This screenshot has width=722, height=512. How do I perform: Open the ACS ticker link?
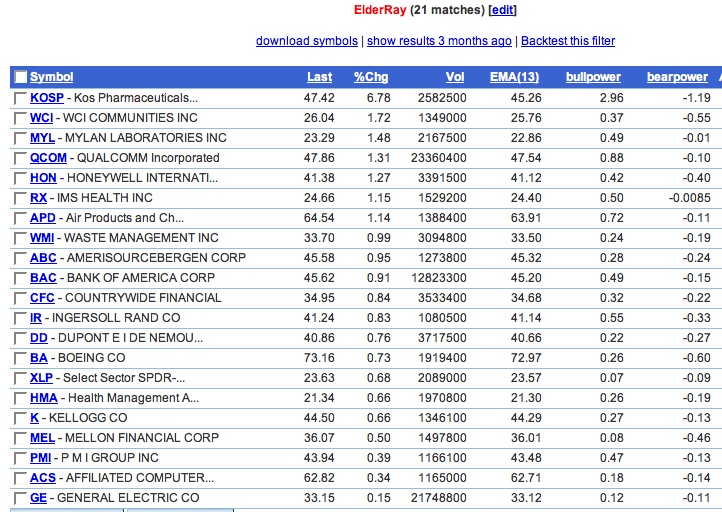43,478
